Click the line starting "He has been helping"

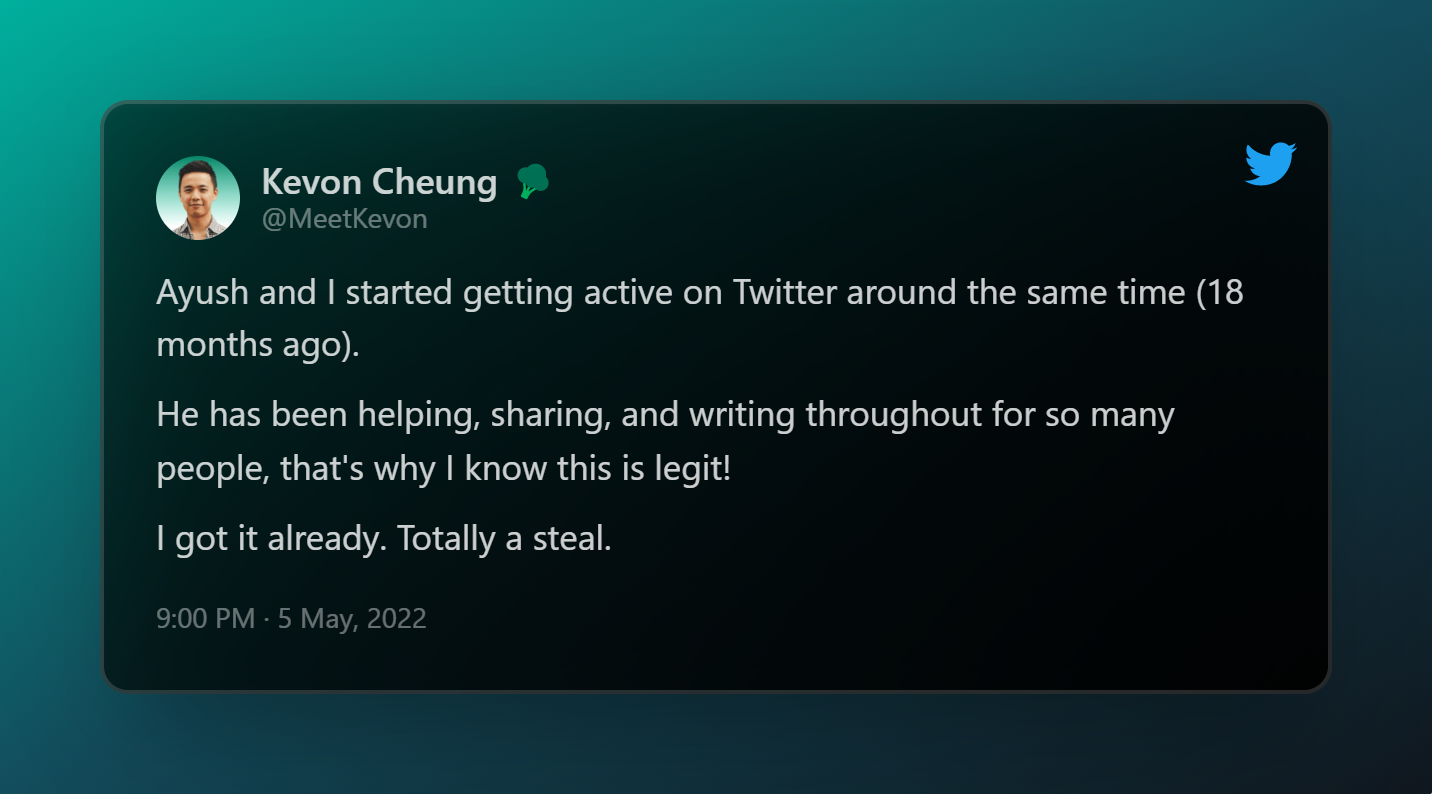pyautogui.click(x=665, y=414)
